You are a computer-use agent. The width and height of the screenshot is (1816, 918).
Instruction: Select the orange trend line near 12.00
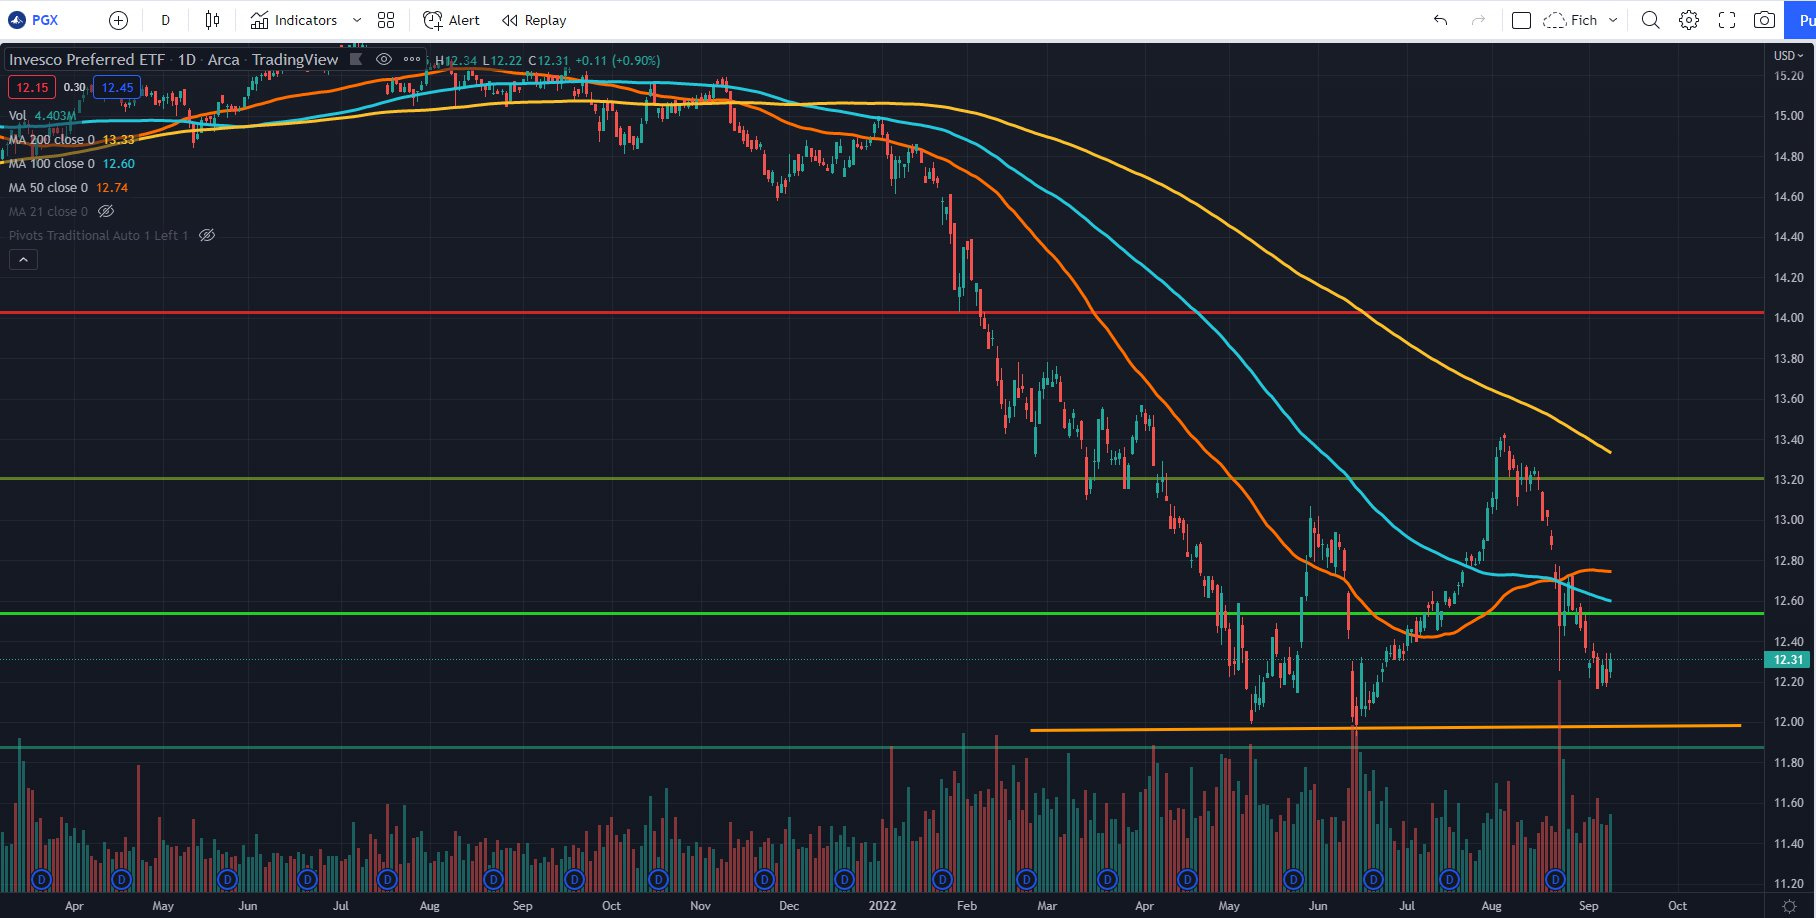tap(1385, 727)
